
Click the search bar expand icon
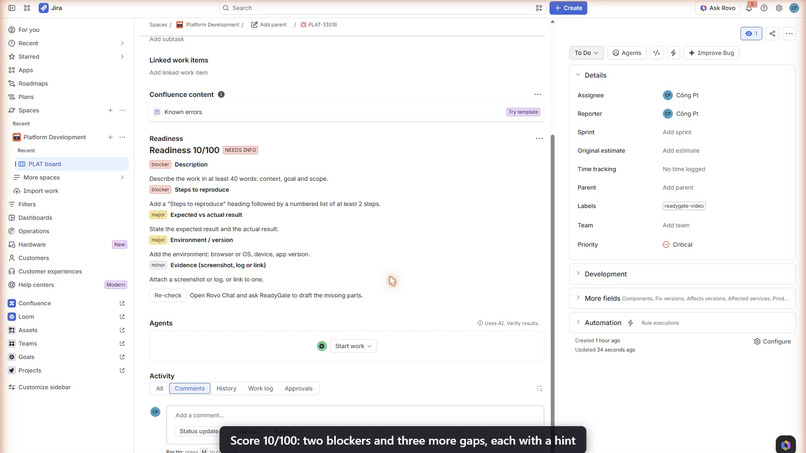pos(539,8)
